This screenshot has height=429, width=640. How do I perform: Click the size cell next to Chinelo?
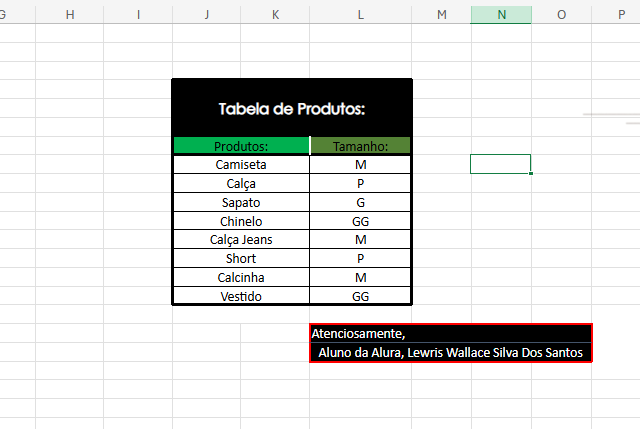point(360,221)
